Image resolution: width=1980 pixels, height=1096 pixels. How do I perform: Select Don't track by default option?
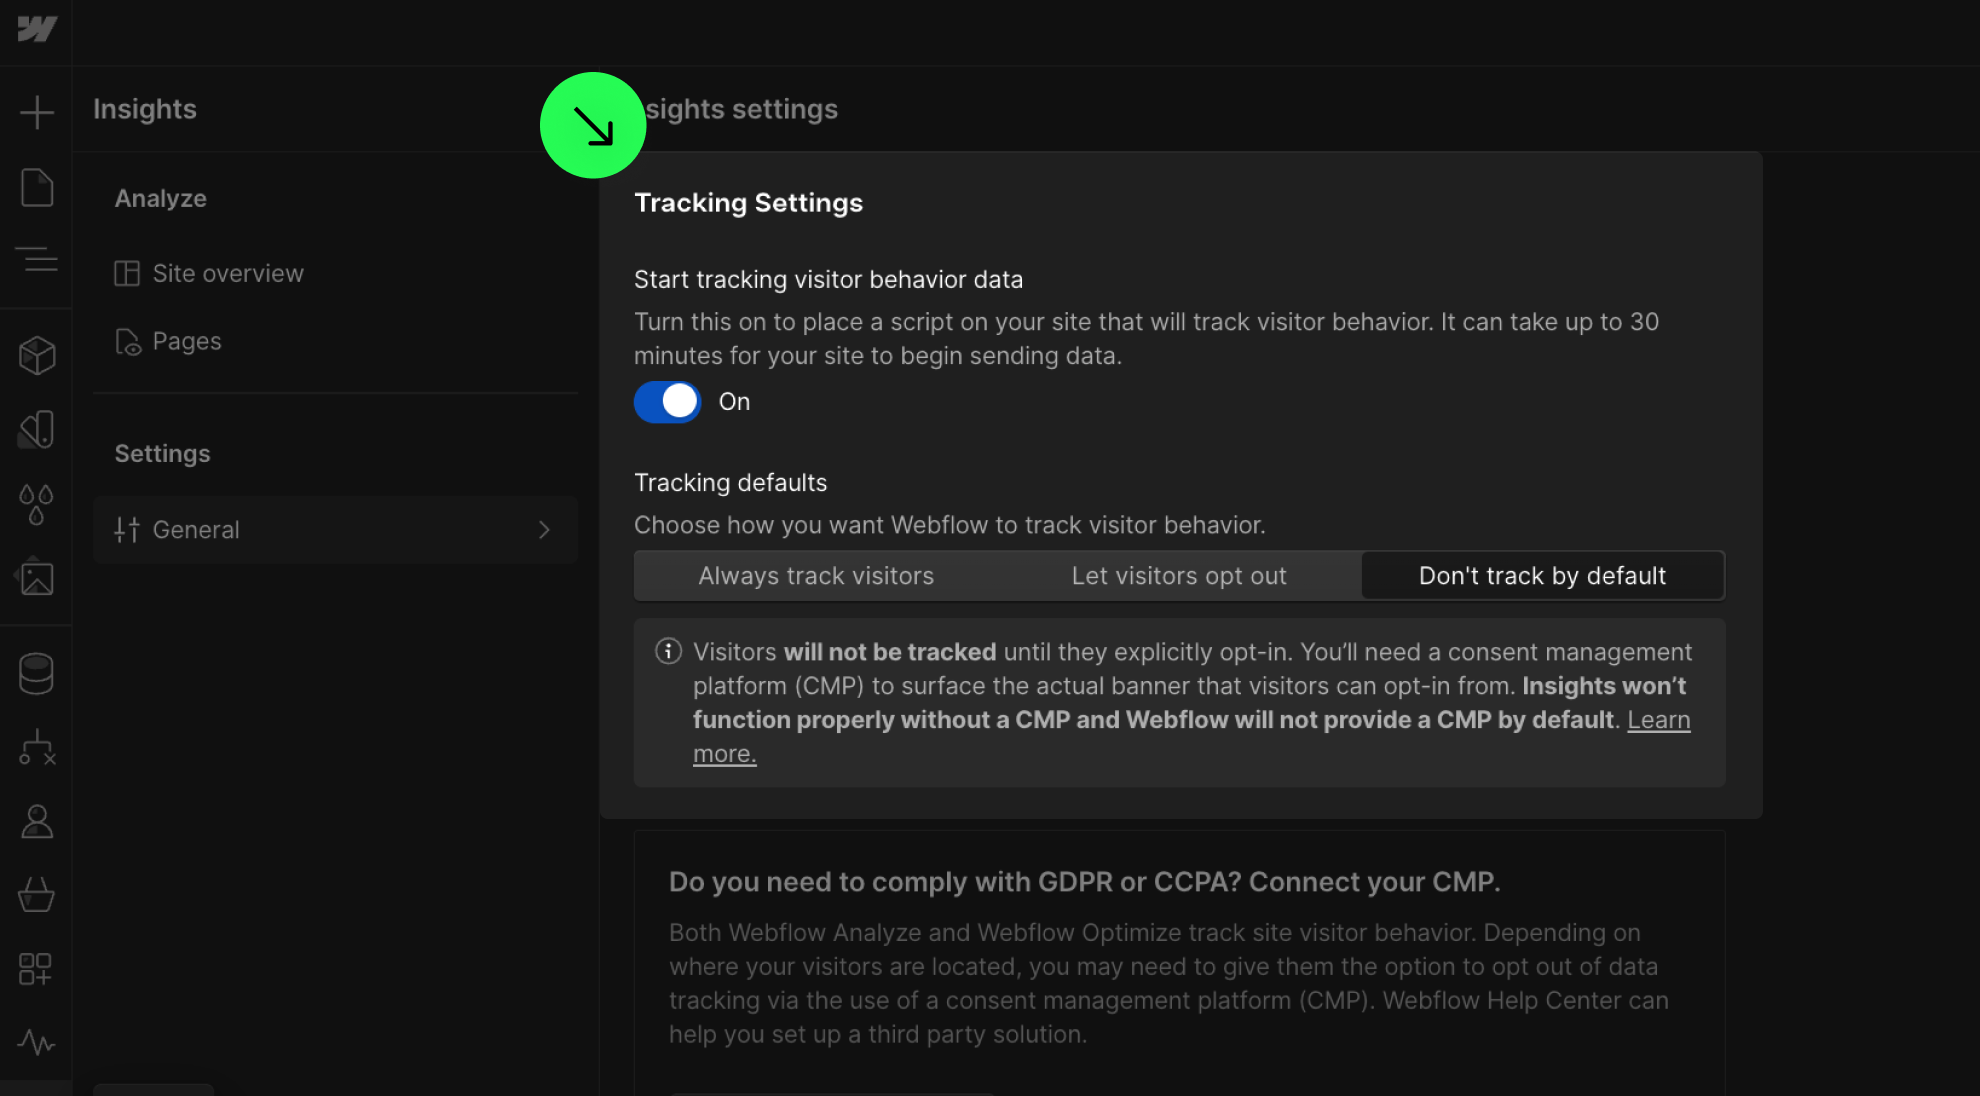[1542, 576]
